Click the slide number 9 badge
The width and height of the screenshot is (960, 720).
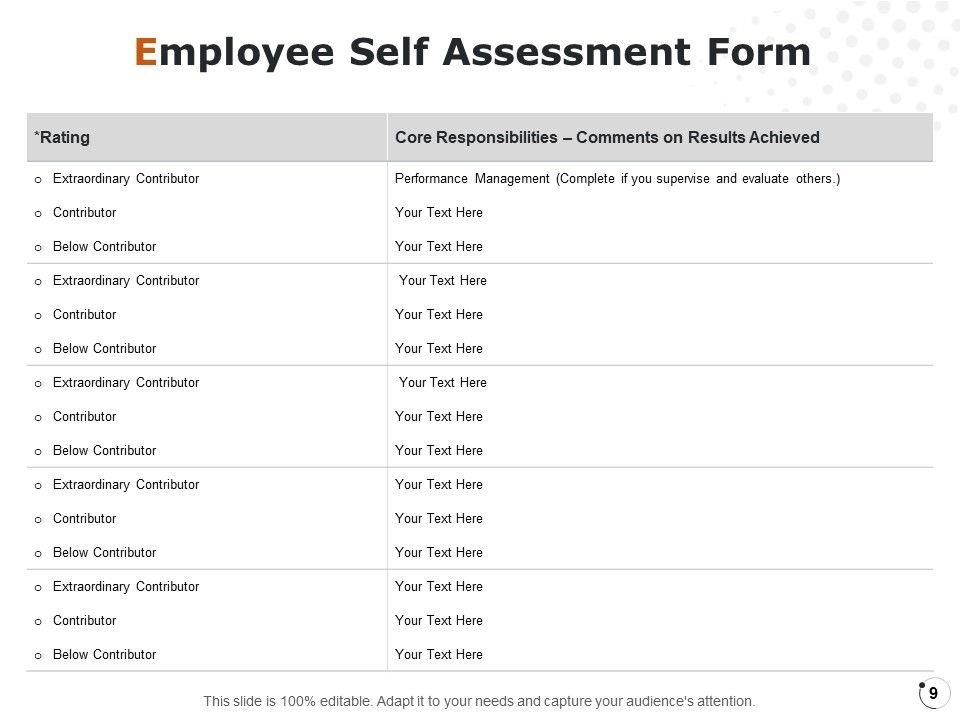click(x=933, y=693)
